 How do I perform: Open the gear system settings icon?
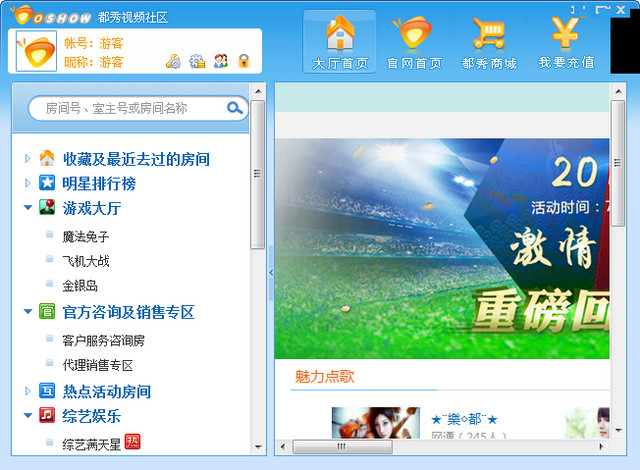tap(197, 61)
